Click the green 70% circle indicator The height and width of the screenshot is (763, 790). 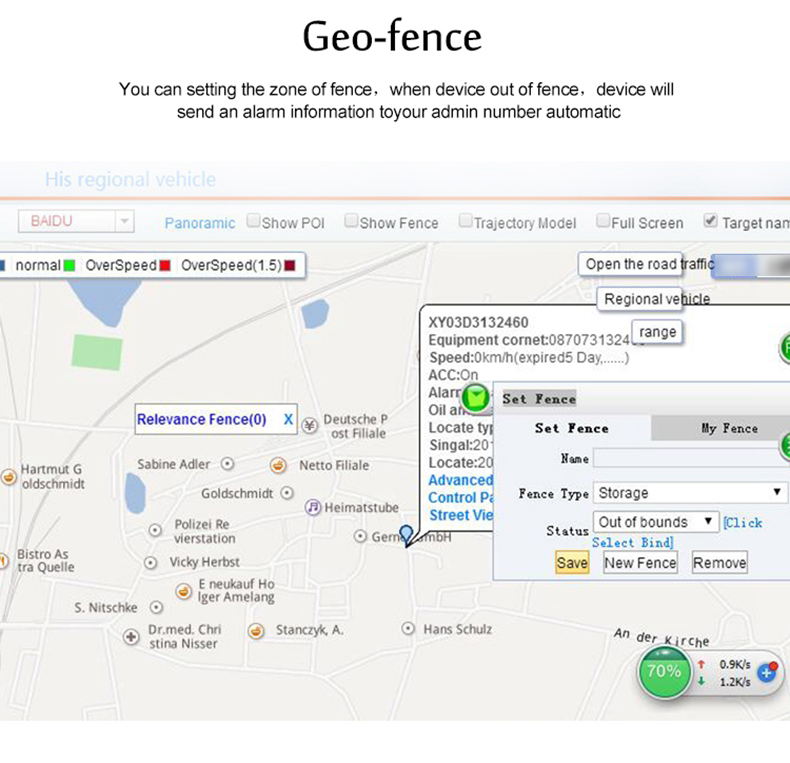(665, 671)
